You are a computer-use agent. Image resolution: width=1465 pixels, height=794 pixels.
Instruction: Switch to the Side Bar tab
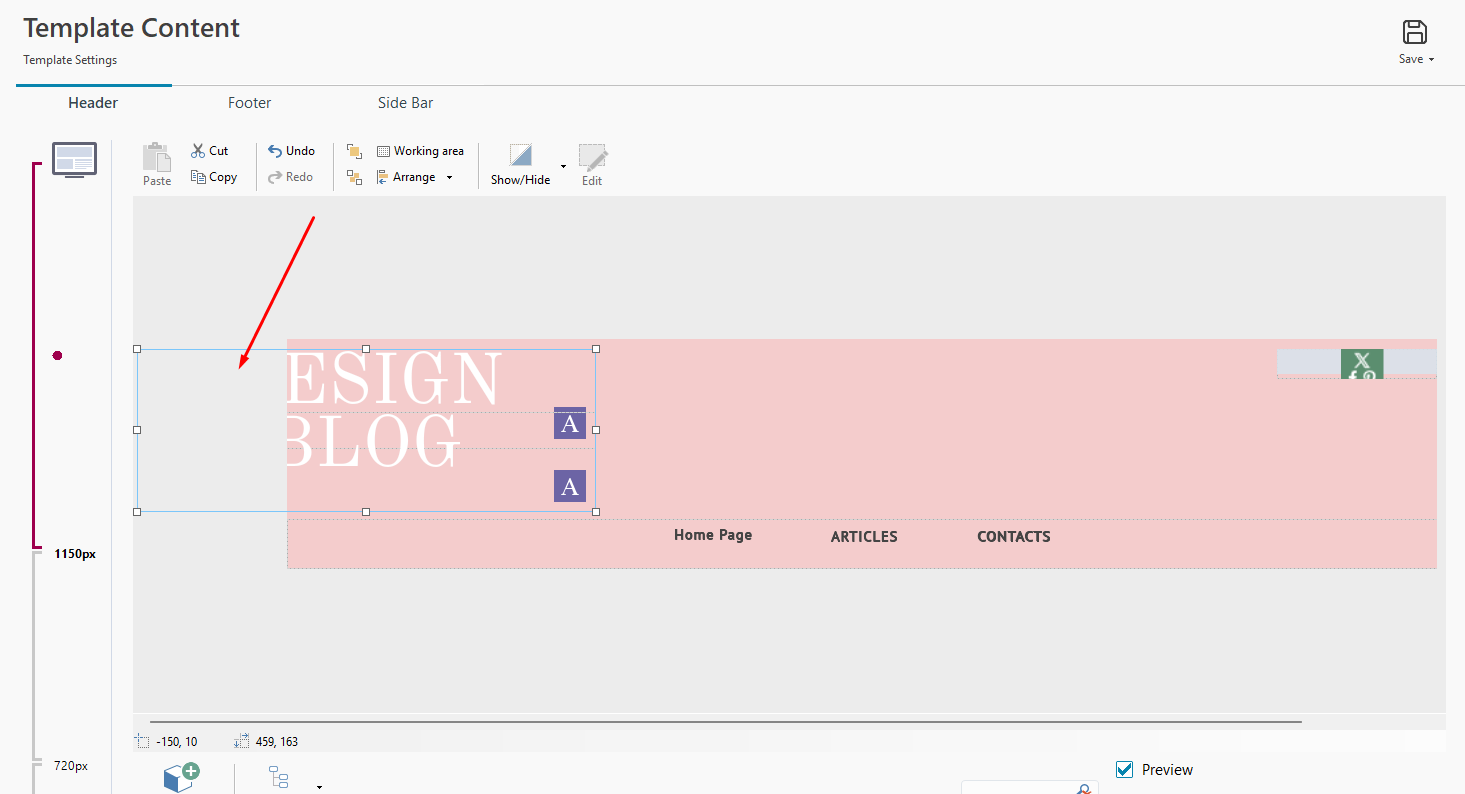[x=405, y=103]
